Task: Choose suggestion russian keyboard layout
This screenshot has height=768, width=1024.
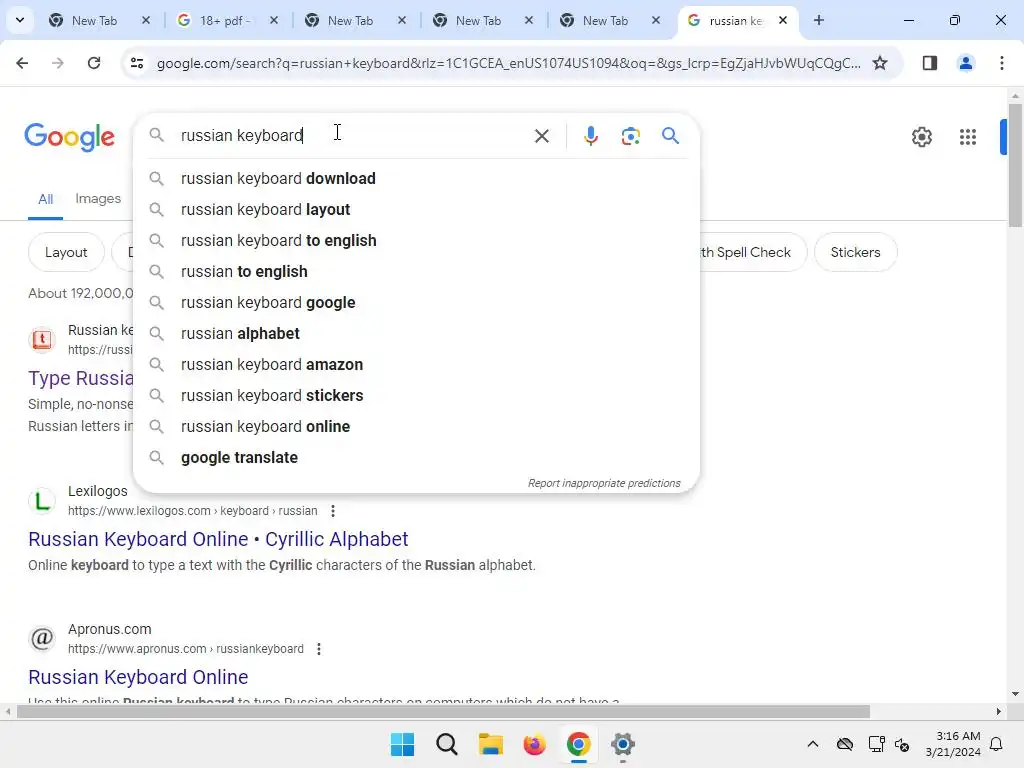Action: 416,210
